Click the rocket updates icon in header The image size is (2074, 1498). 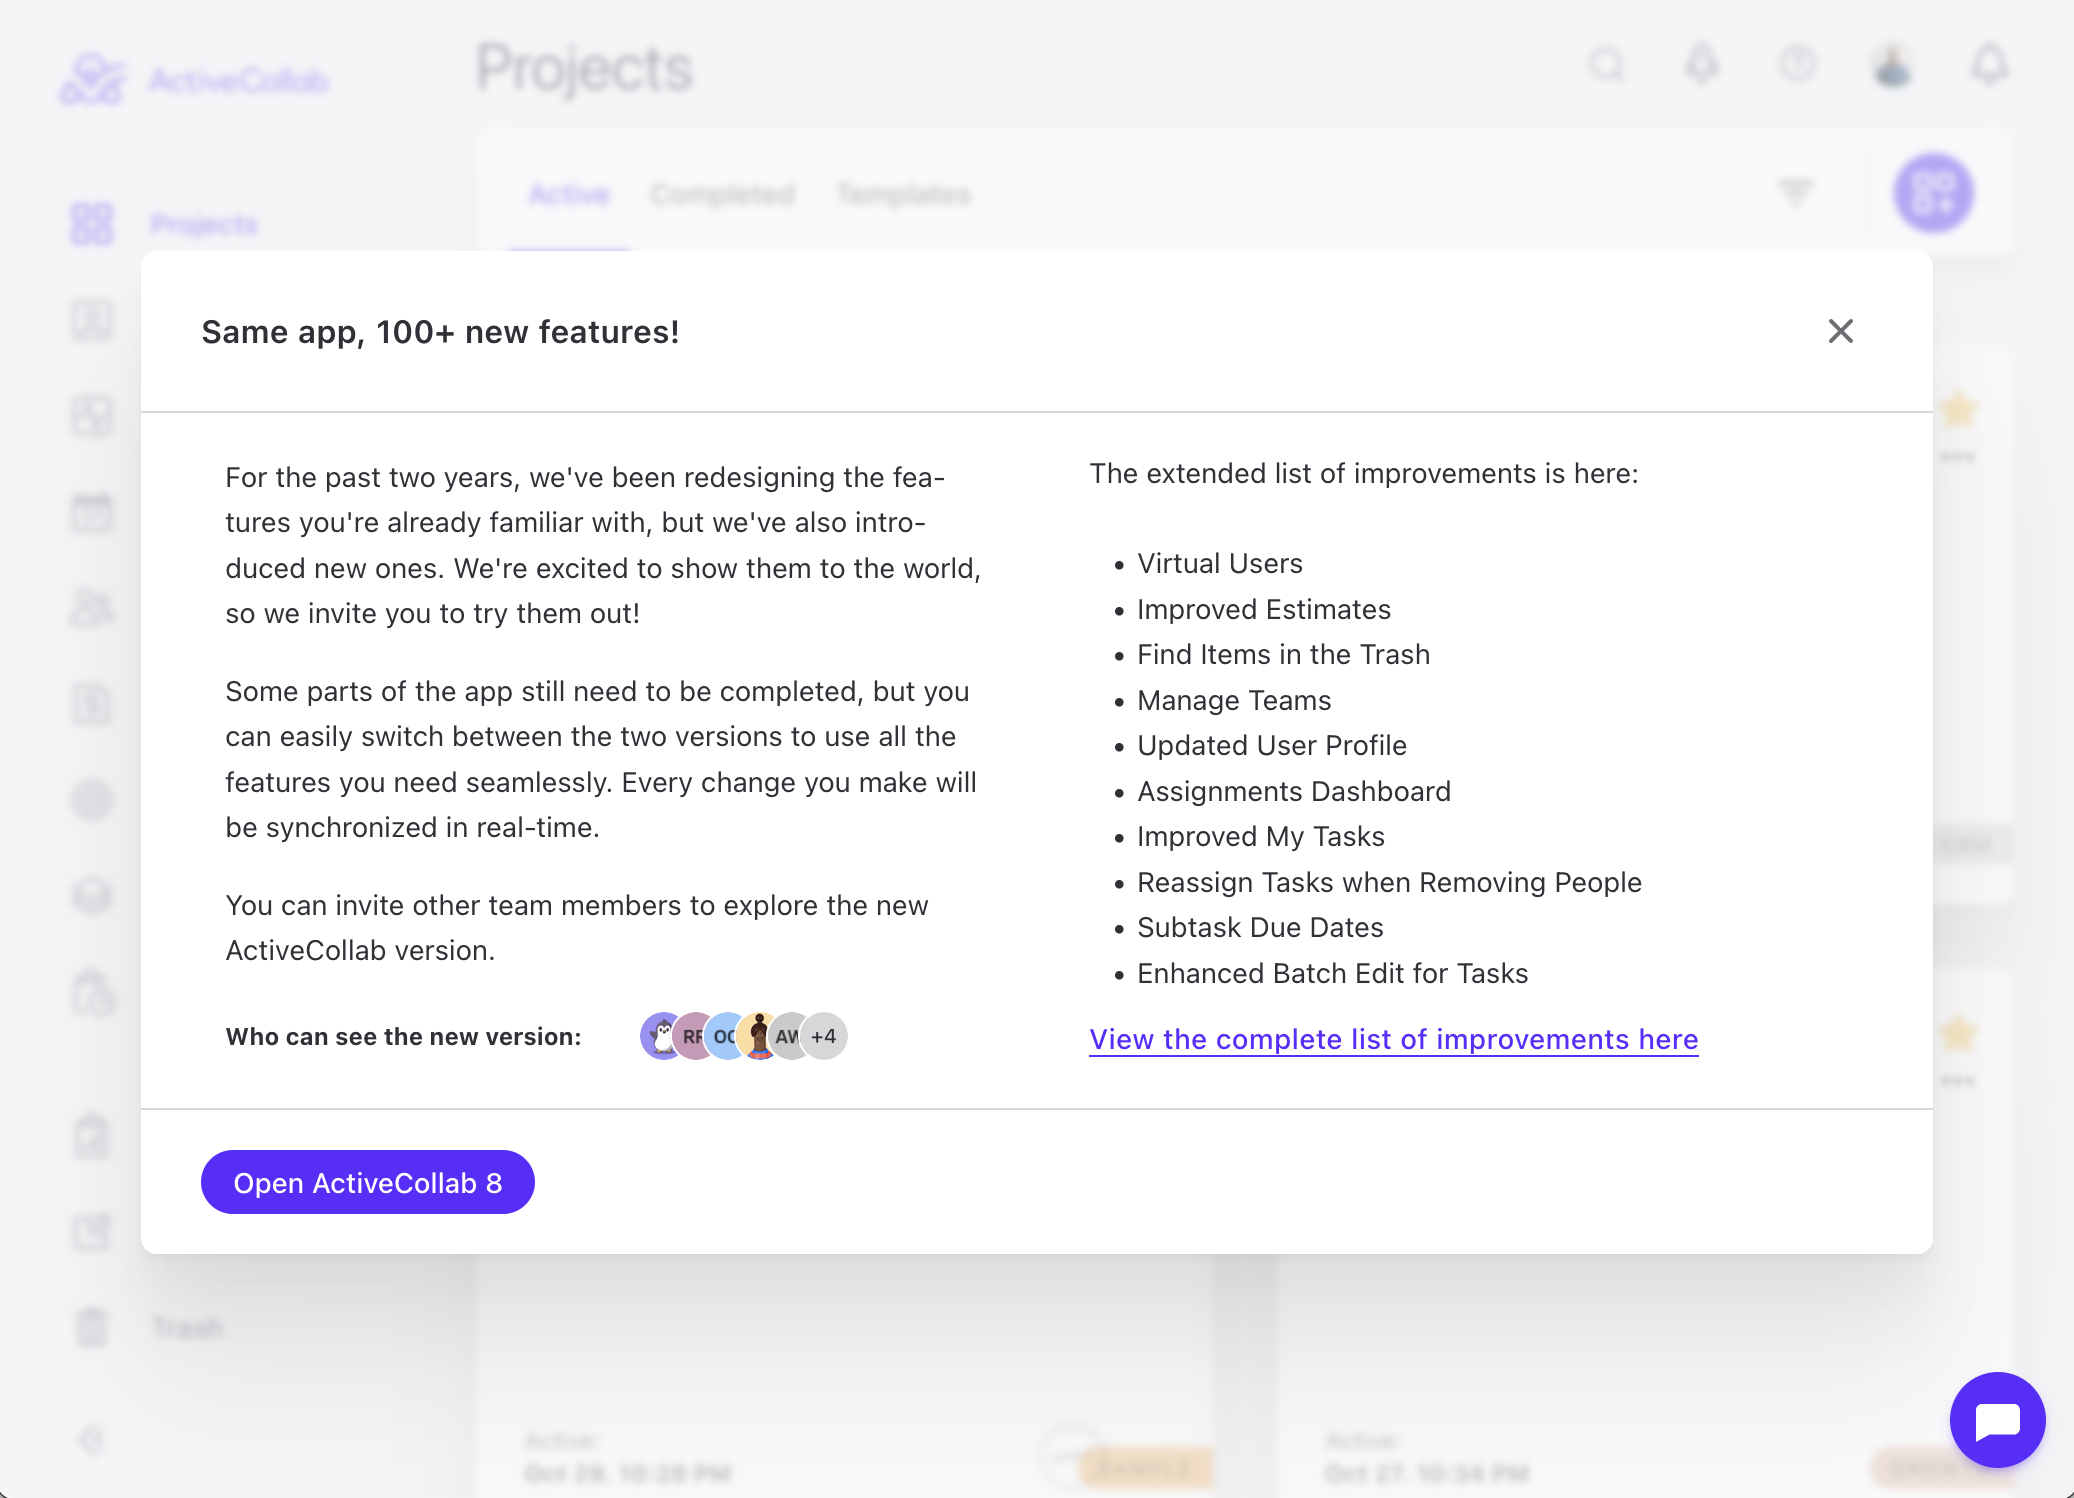point(1702,65)
